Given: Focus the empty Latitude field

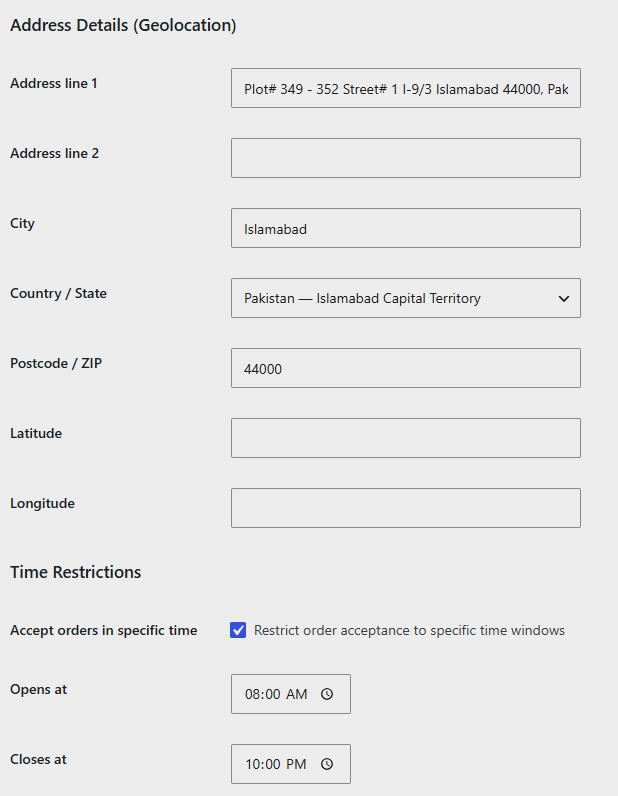Looking at the screenshot, I should coord(406,438).
